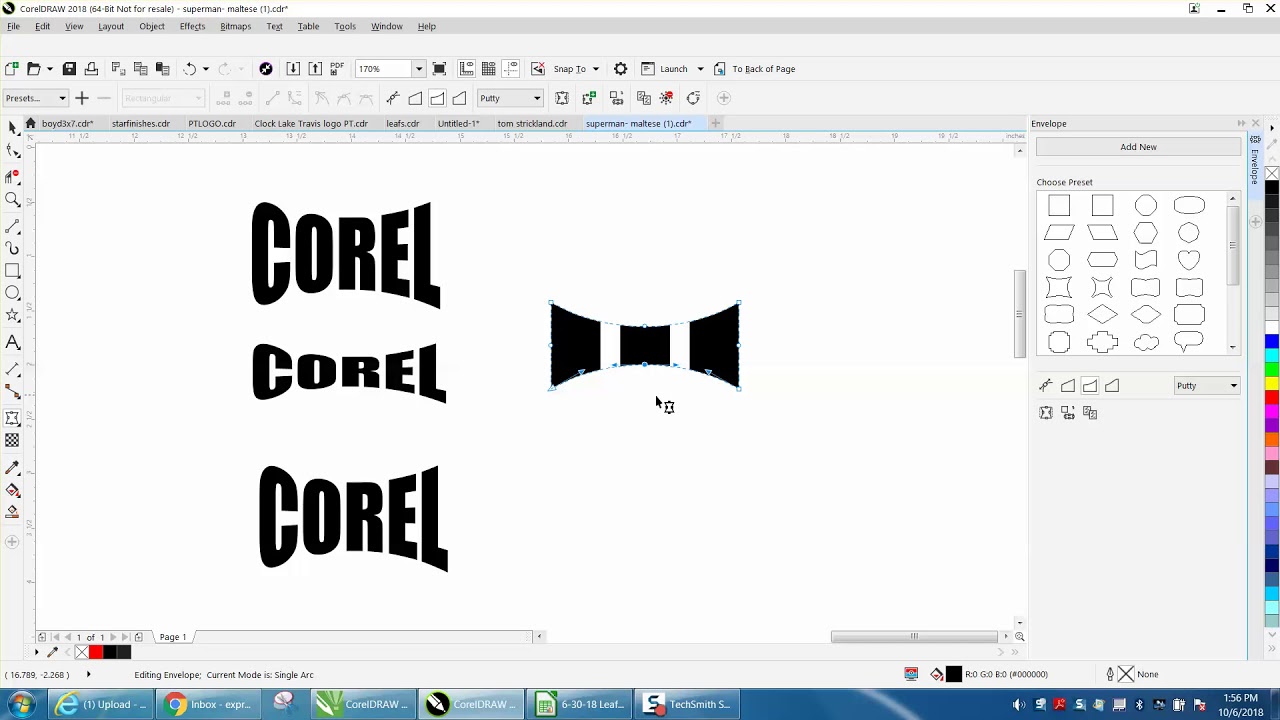This screenshot has width=1280, height=720.
Task: Open the Snap To dropdown
Action: [595, 69]
